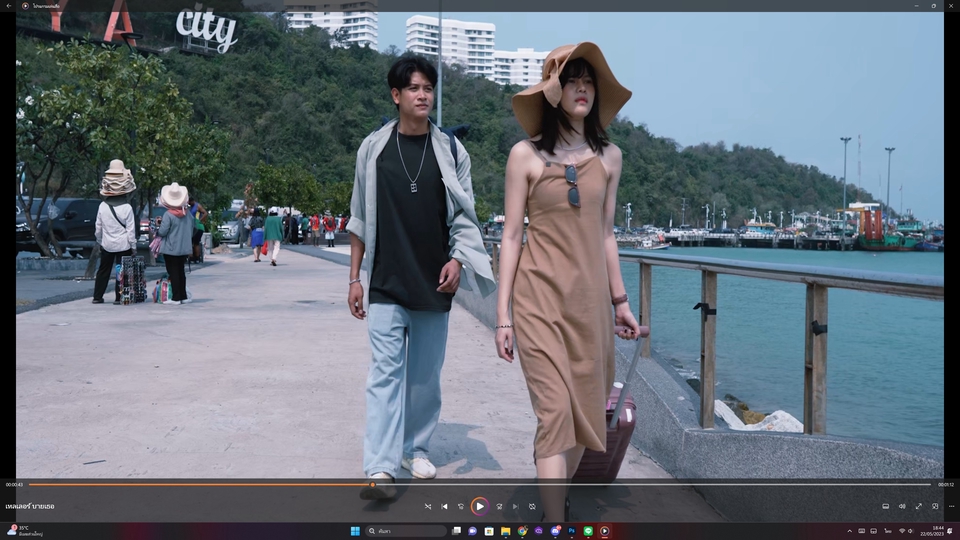Enter full screen mode

919,507
